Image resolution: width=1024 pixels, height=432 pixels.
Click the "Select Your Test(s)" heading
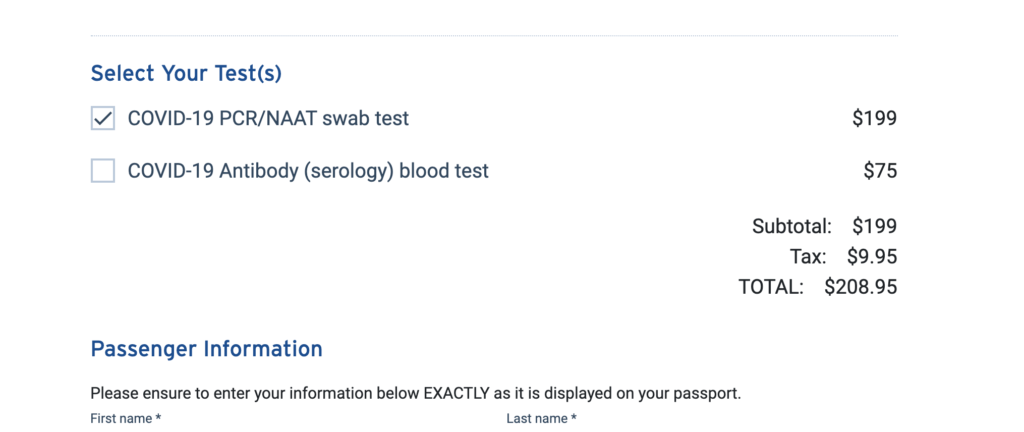[x=186, y=74]
